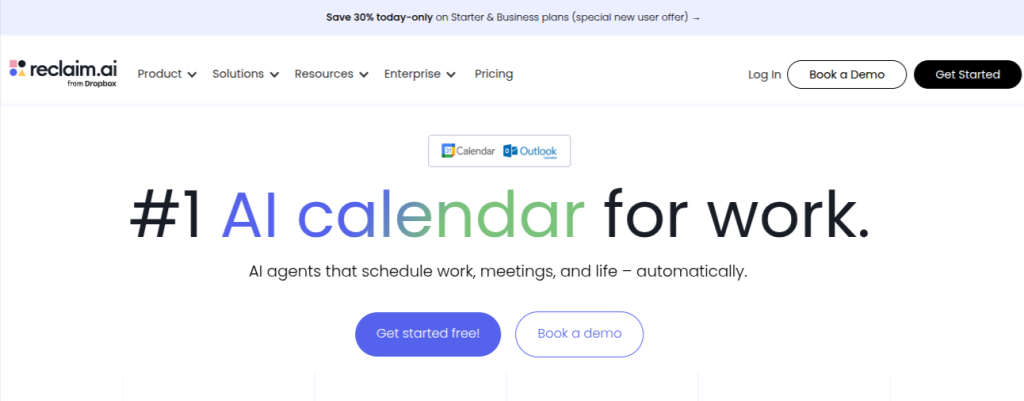
Task: Expand the Solutions dropdown chevron
Action: click(274, 74)
